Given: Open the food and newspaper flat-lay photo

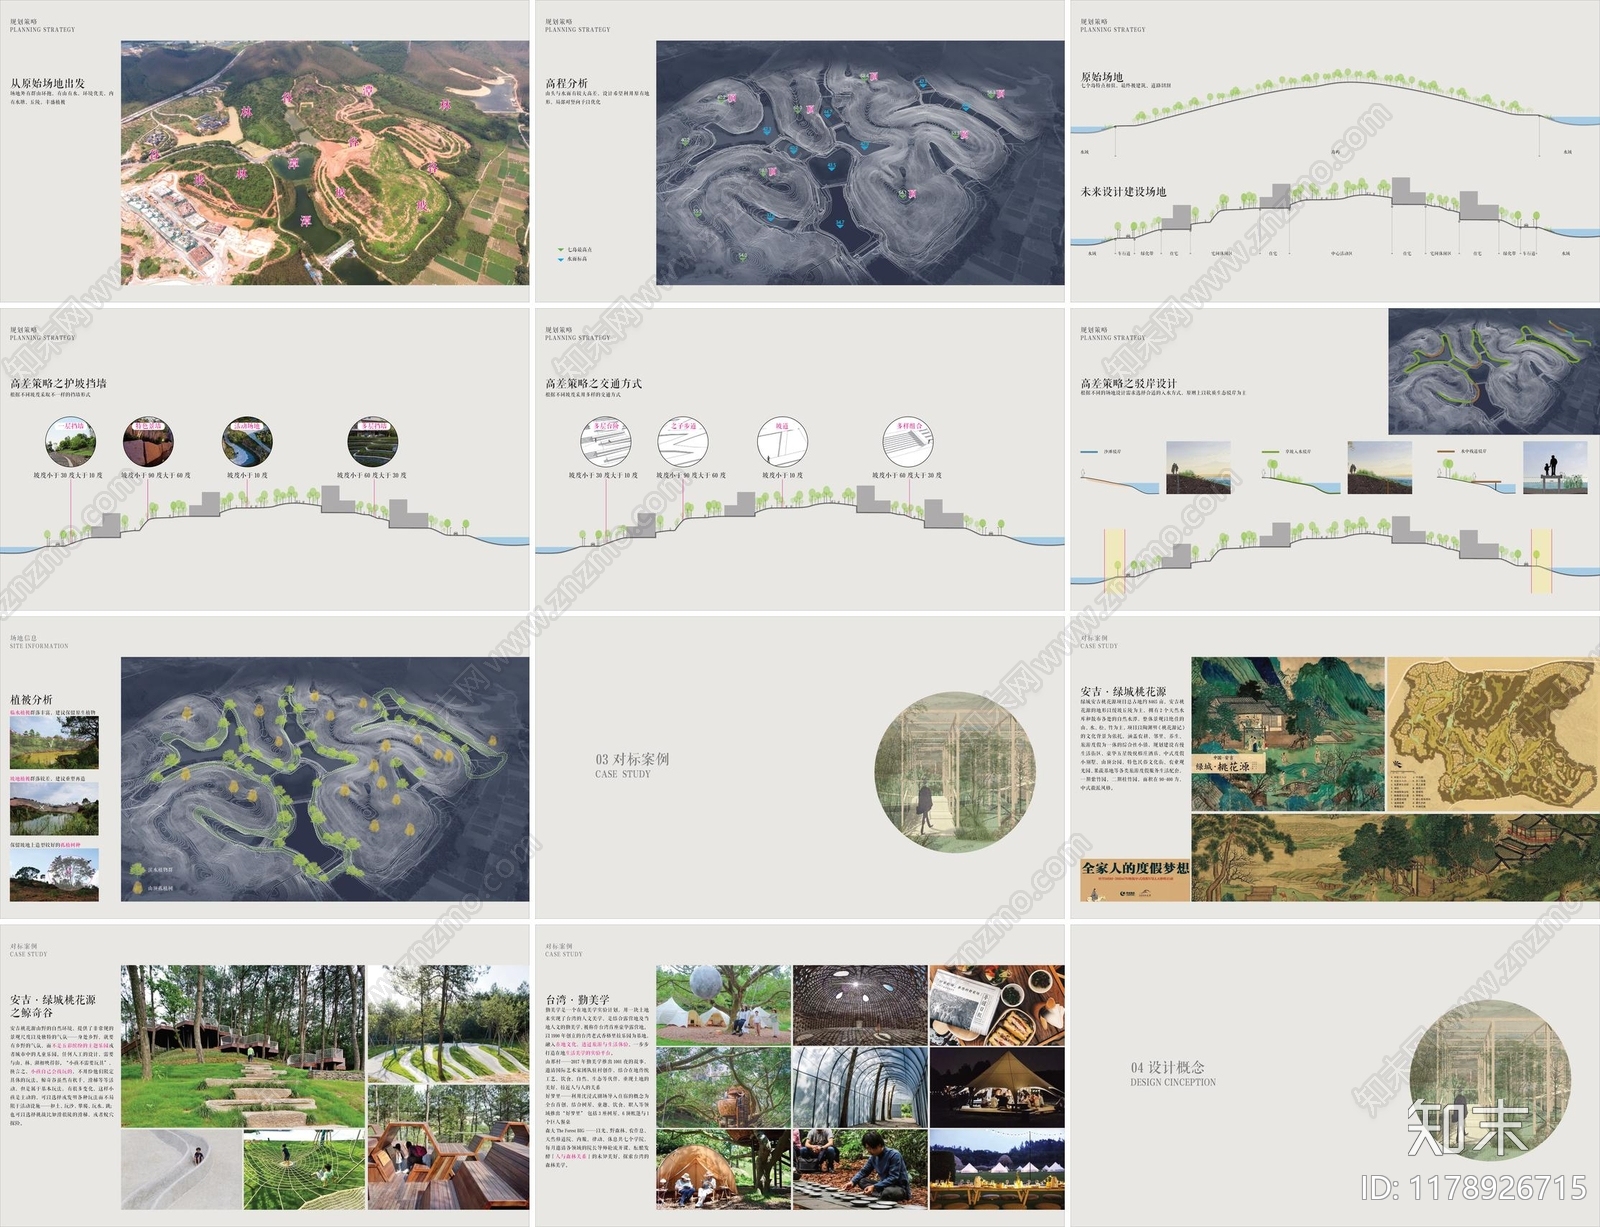Looking at the screenshot, I should click(997, 1005).
